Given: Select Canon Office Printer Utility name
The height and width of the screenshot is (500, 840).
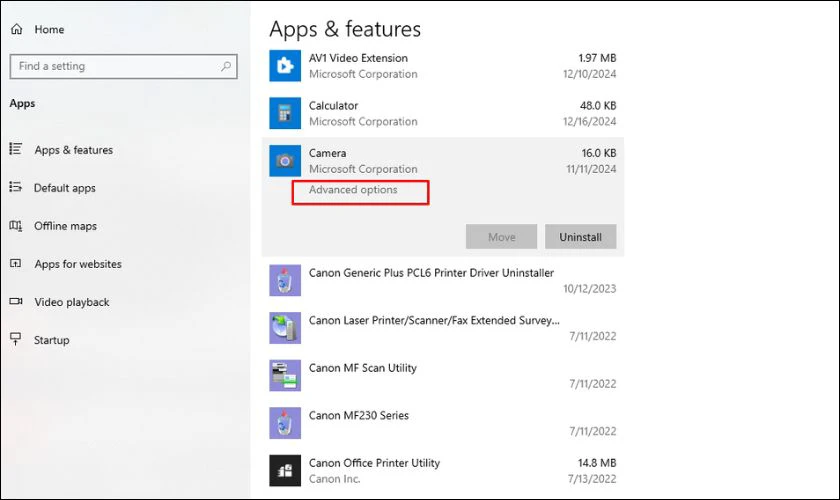Looking at the screenshot, I should click(374, 463).
